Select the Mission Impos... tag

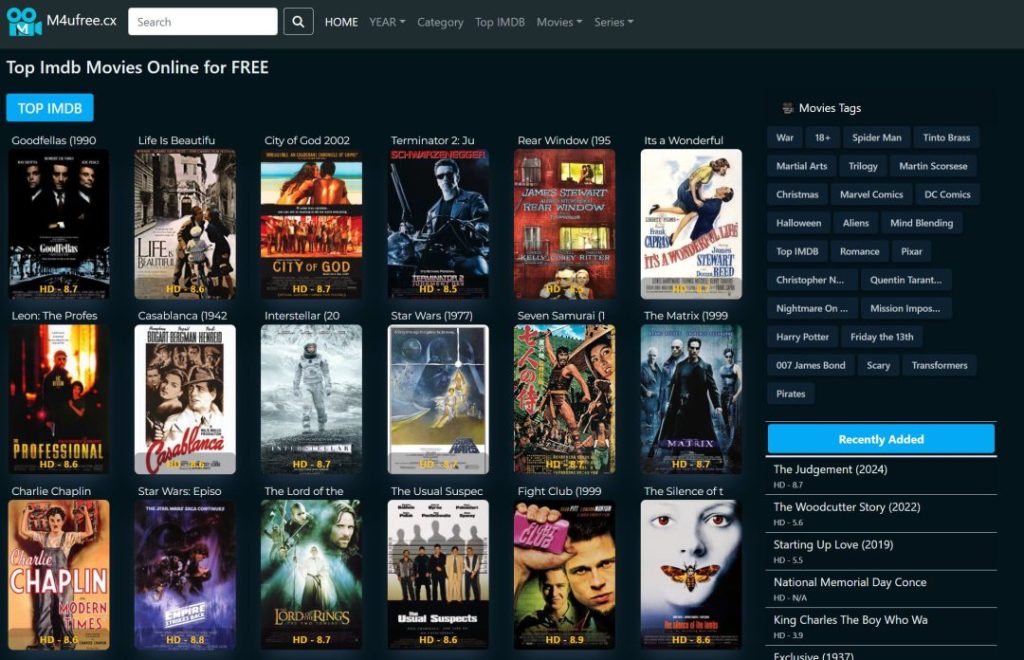pyautogui.click(x=905, y=308)
